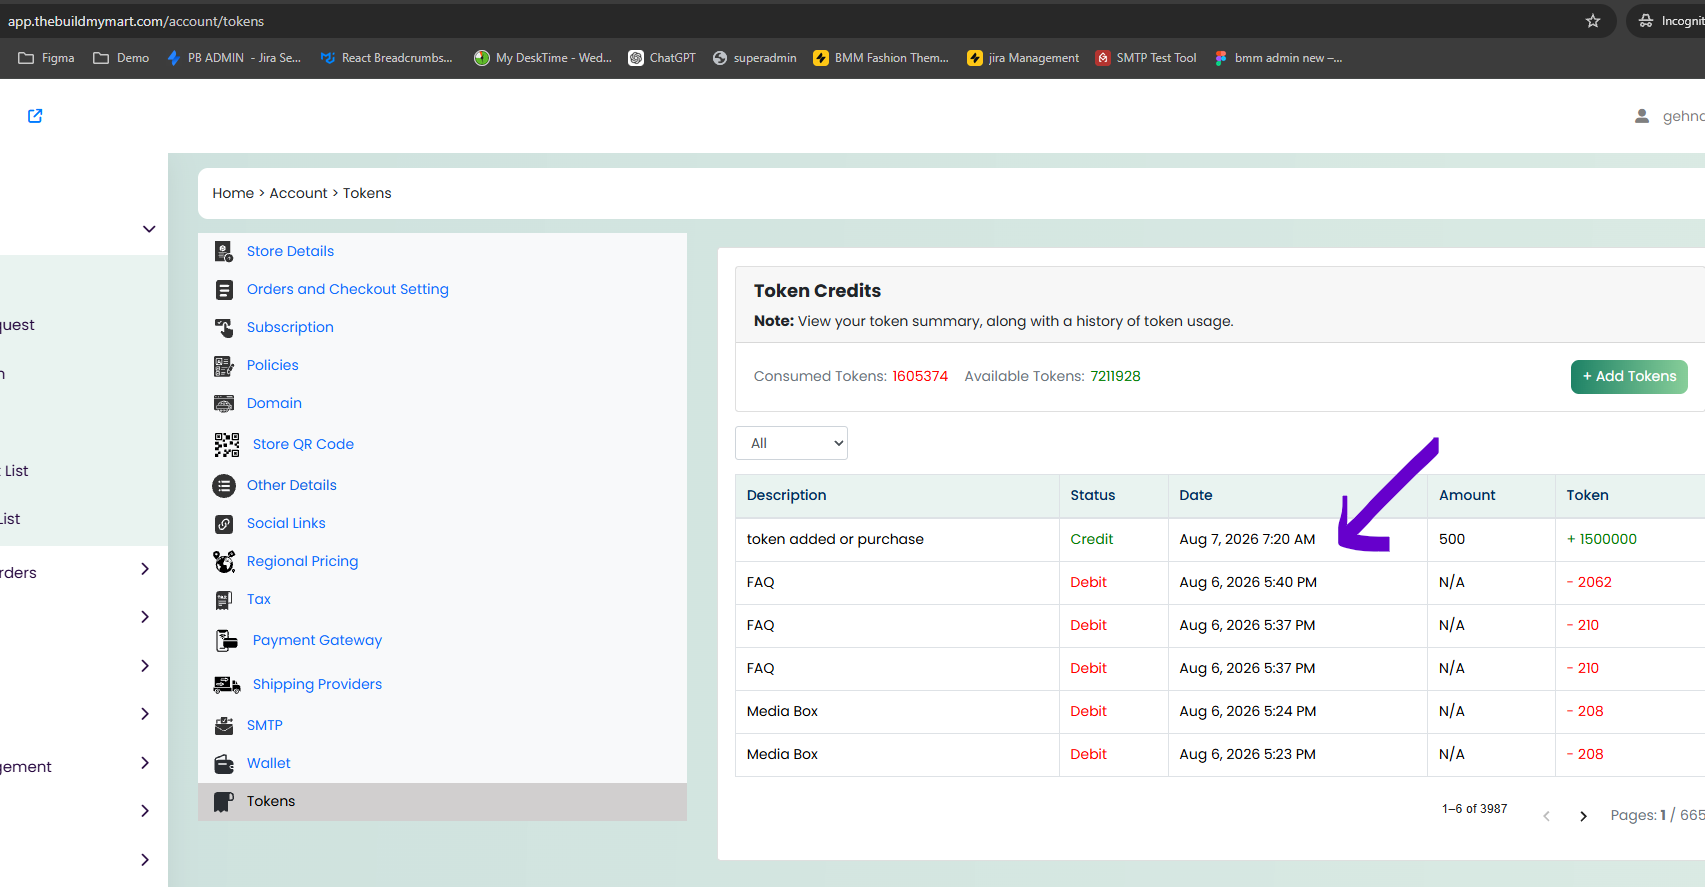Open the My DeskTime bookmark
The image size is (1705, 887).
[x=543, y=58]
